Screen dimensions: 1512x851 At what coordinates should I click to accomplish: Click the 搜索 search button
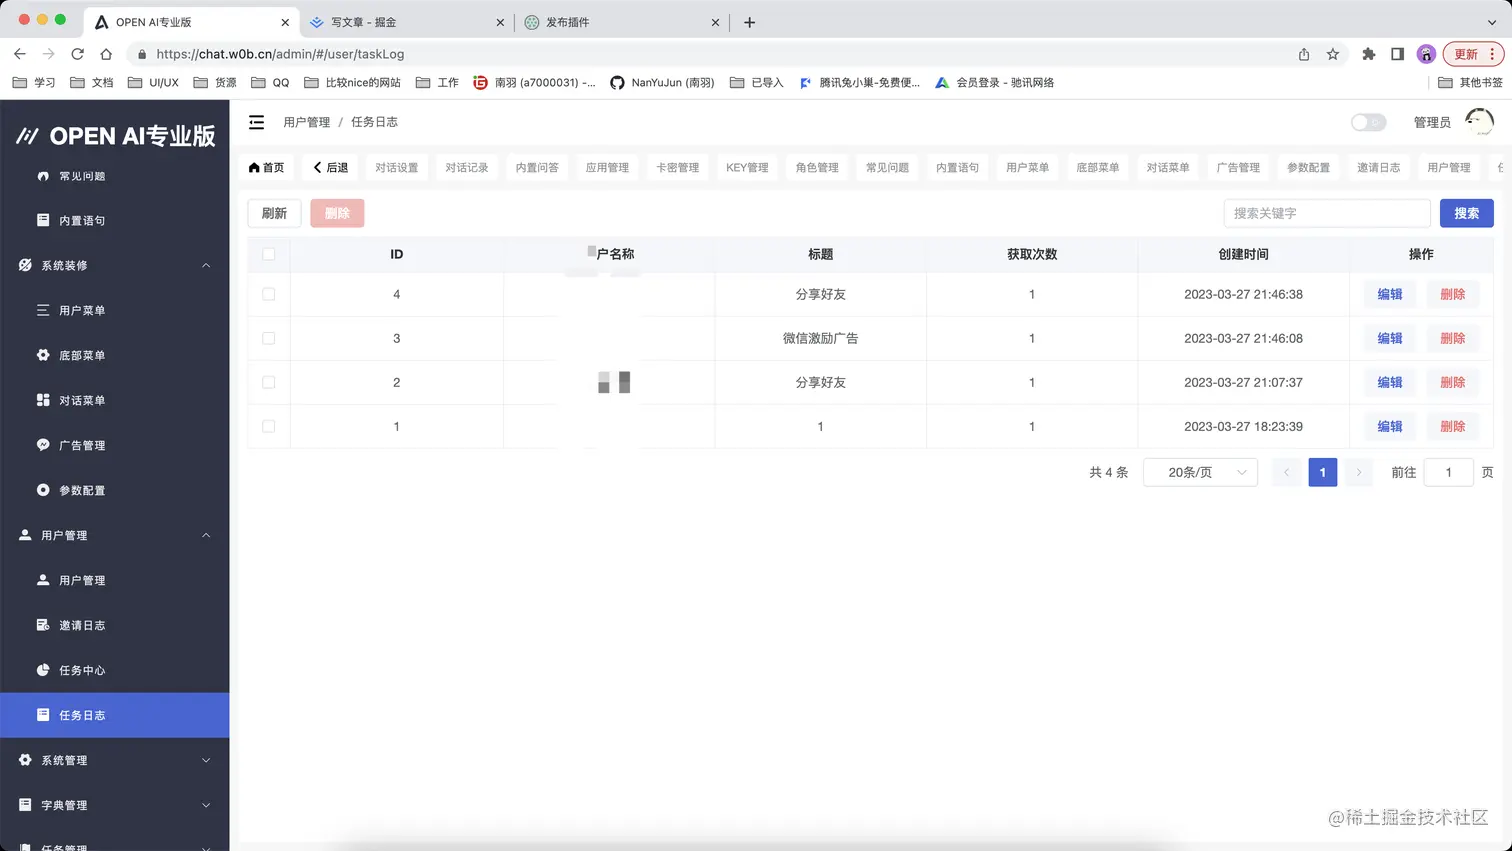click(1466, 213)
